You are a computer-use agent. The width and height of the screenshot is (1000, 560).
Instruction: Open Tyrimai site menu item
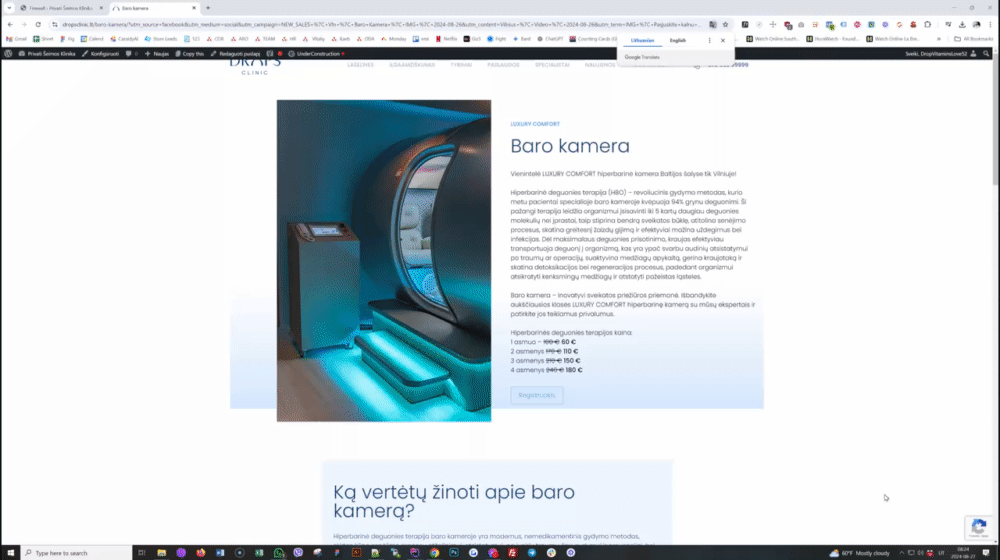click(x=461, y=65)
